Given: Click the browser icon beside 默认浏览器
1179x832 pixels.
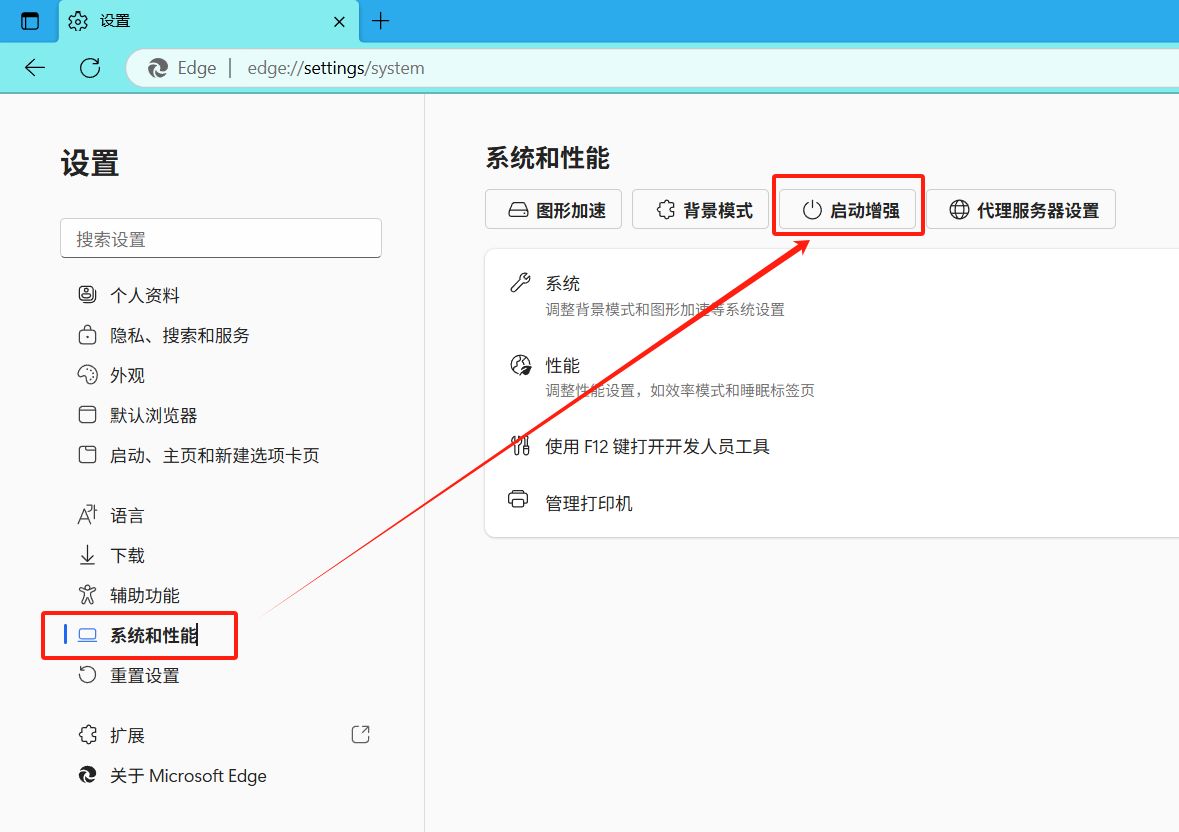Looking at the screenshot, I should click(87, 414).
